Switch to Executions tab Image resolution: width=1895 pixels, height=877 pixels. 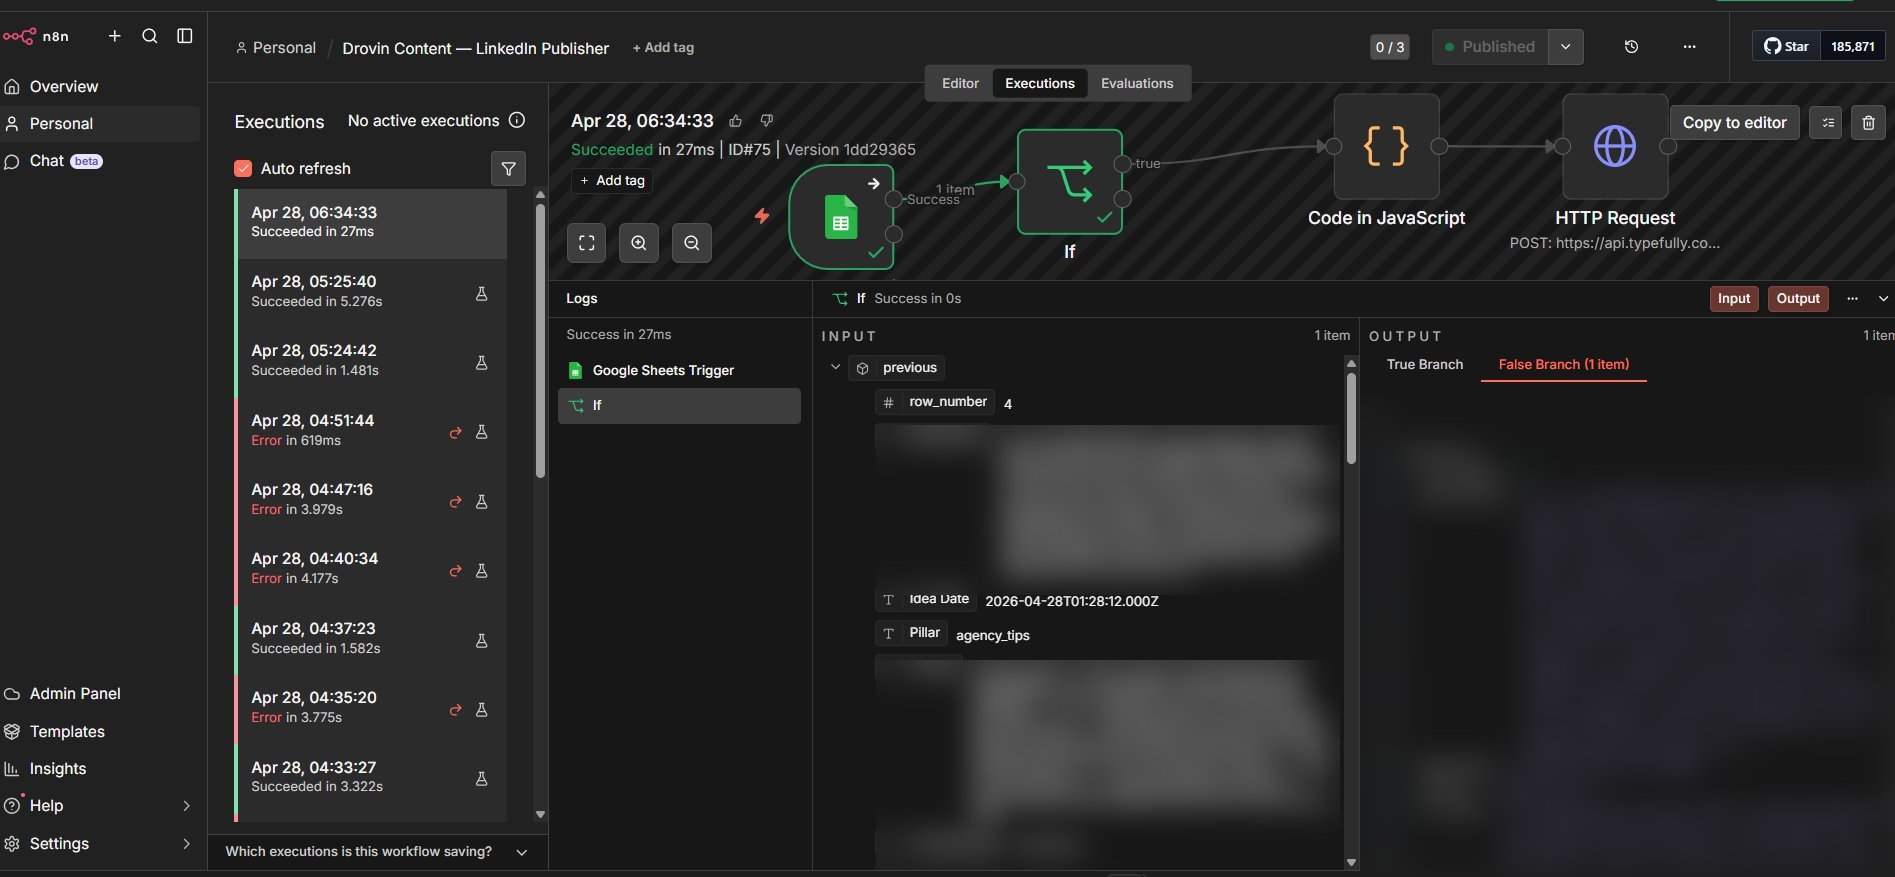[x=1040, y=83]
